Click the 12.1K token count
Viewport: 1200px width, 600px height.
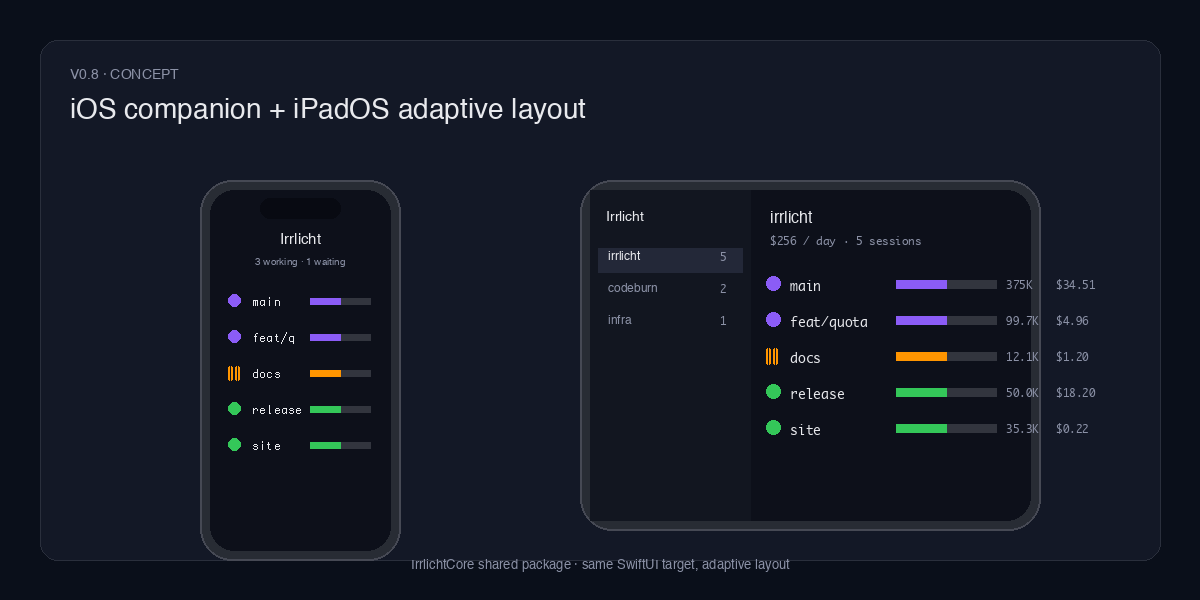pyautogui.click(x=1022, y=357)
